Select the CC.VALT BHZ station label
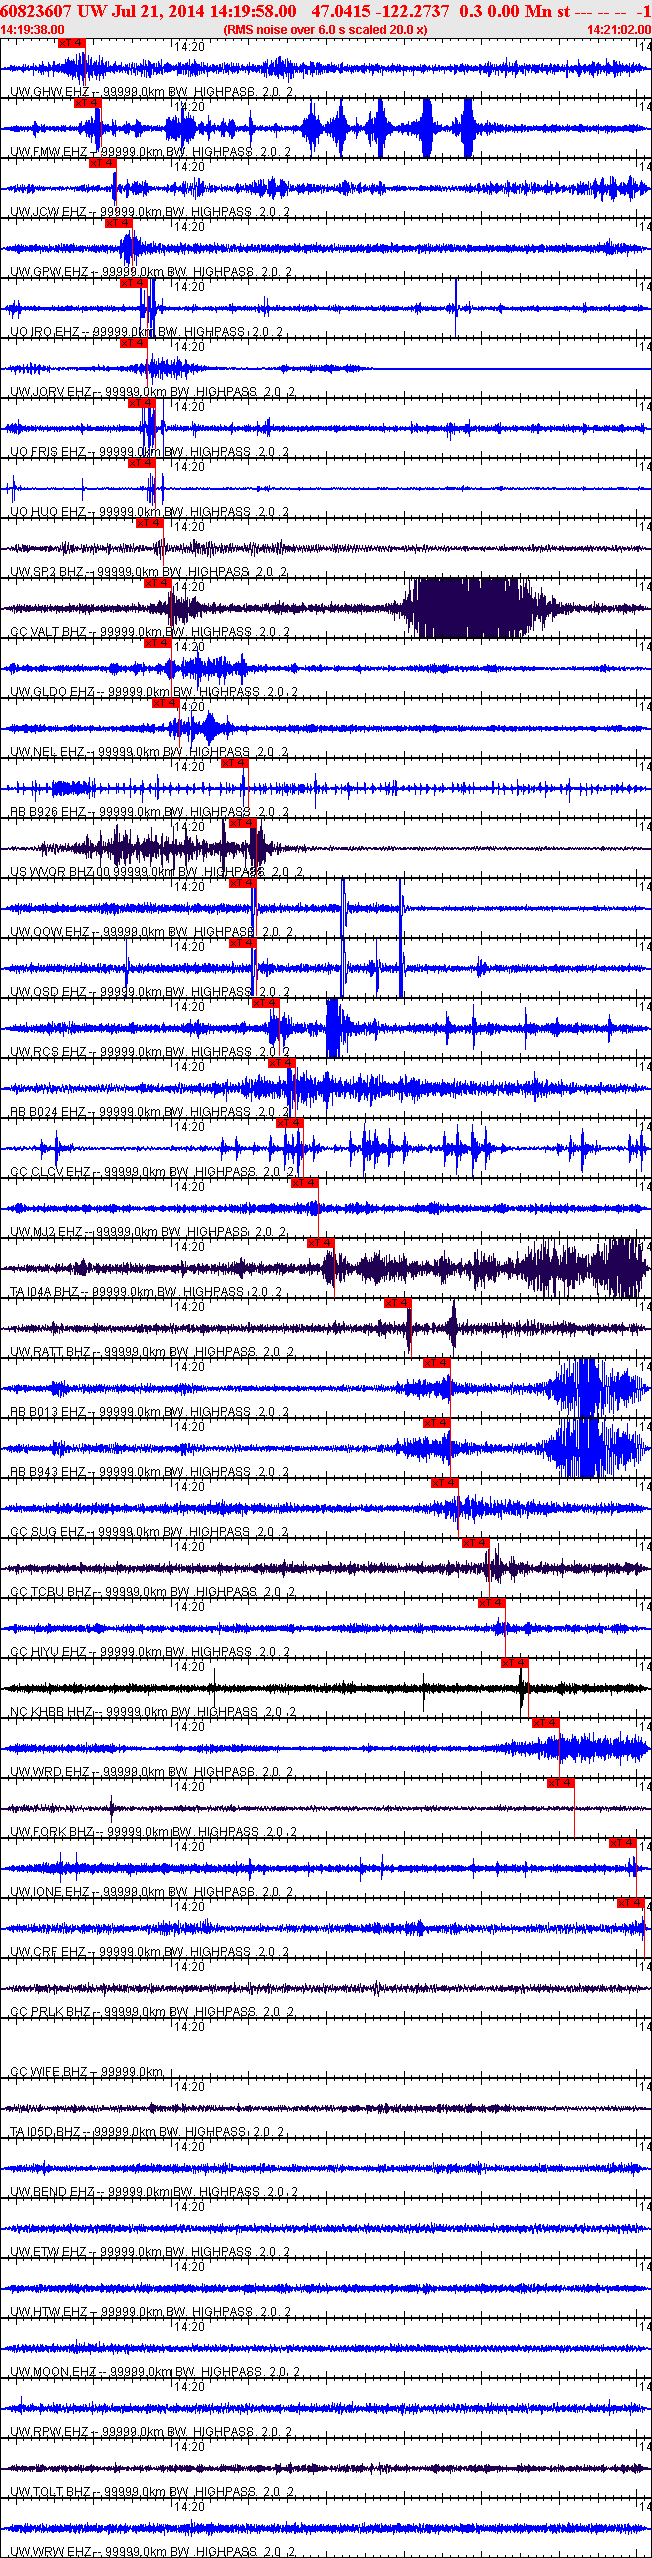 (x=49, y=632)
